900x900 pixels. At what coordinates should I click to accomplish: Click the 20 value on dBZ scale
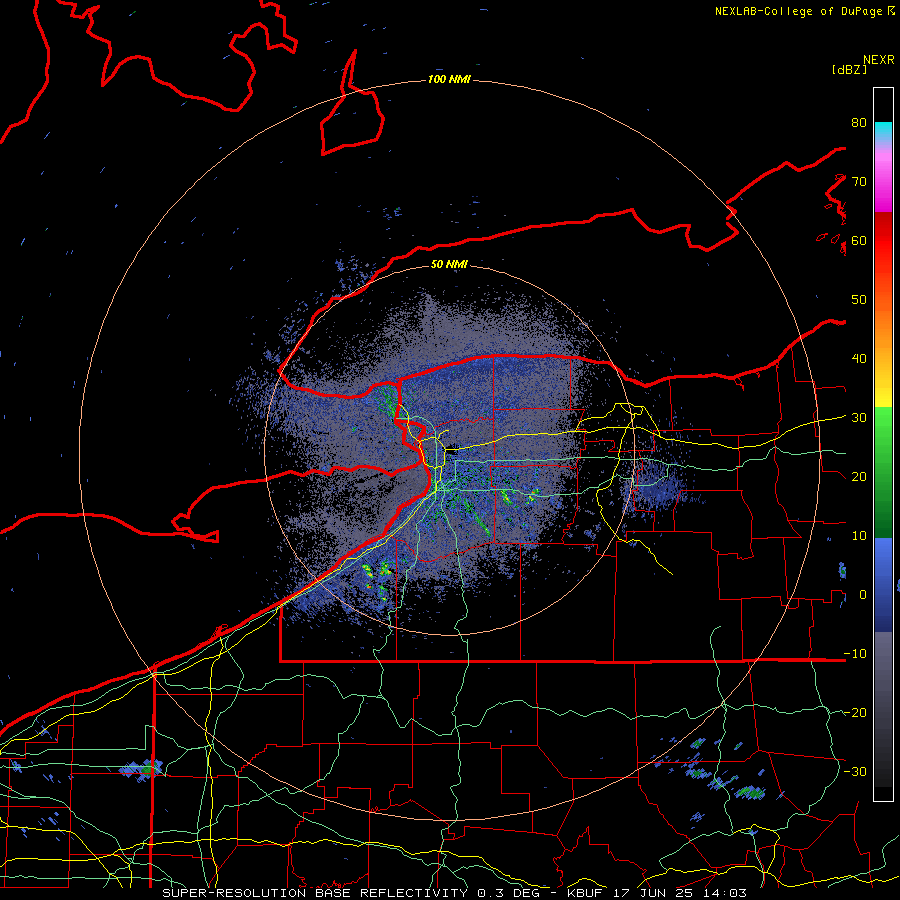[x=859, y=476]
